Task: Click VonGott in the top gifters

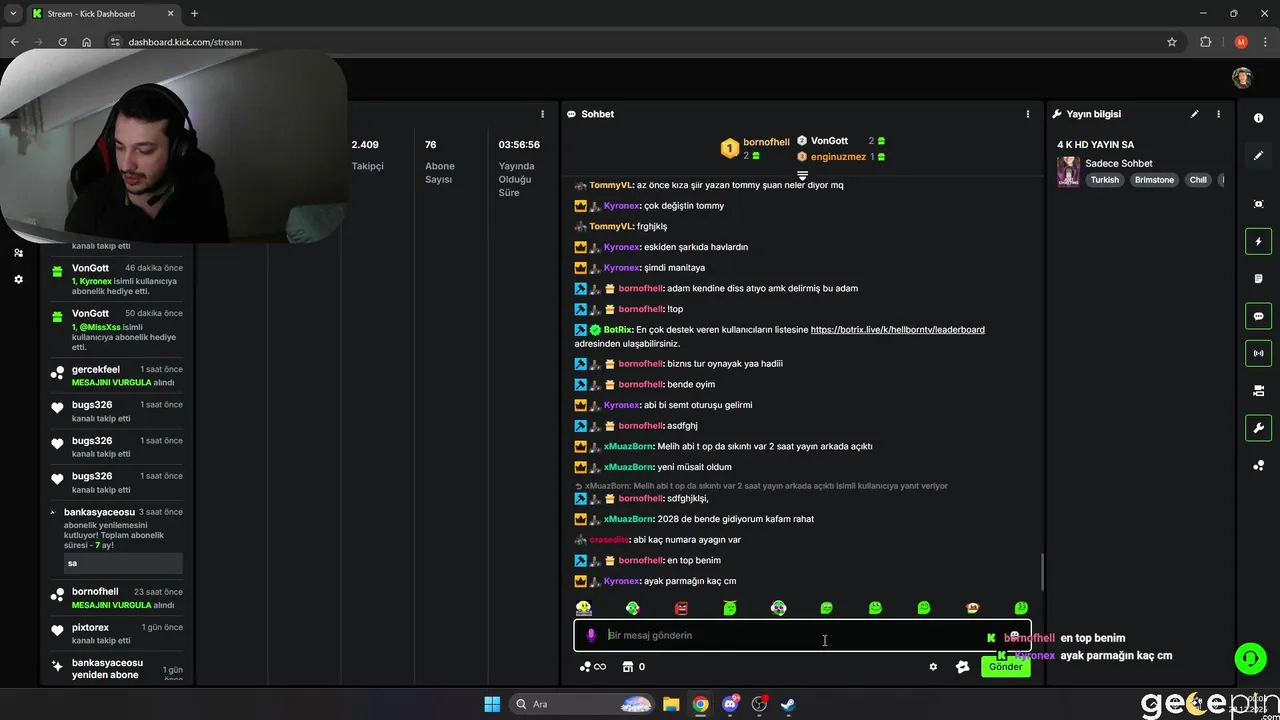Action: click(x=829, y=141)
